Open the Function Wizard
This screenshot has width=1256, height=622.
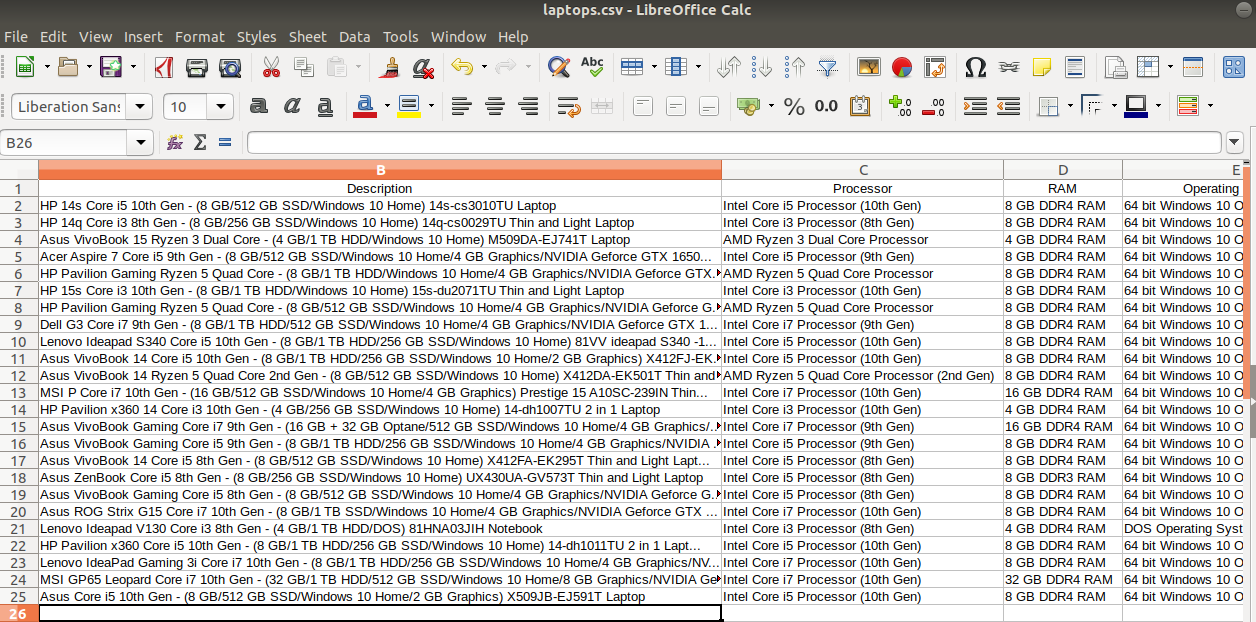coord(175,142)
